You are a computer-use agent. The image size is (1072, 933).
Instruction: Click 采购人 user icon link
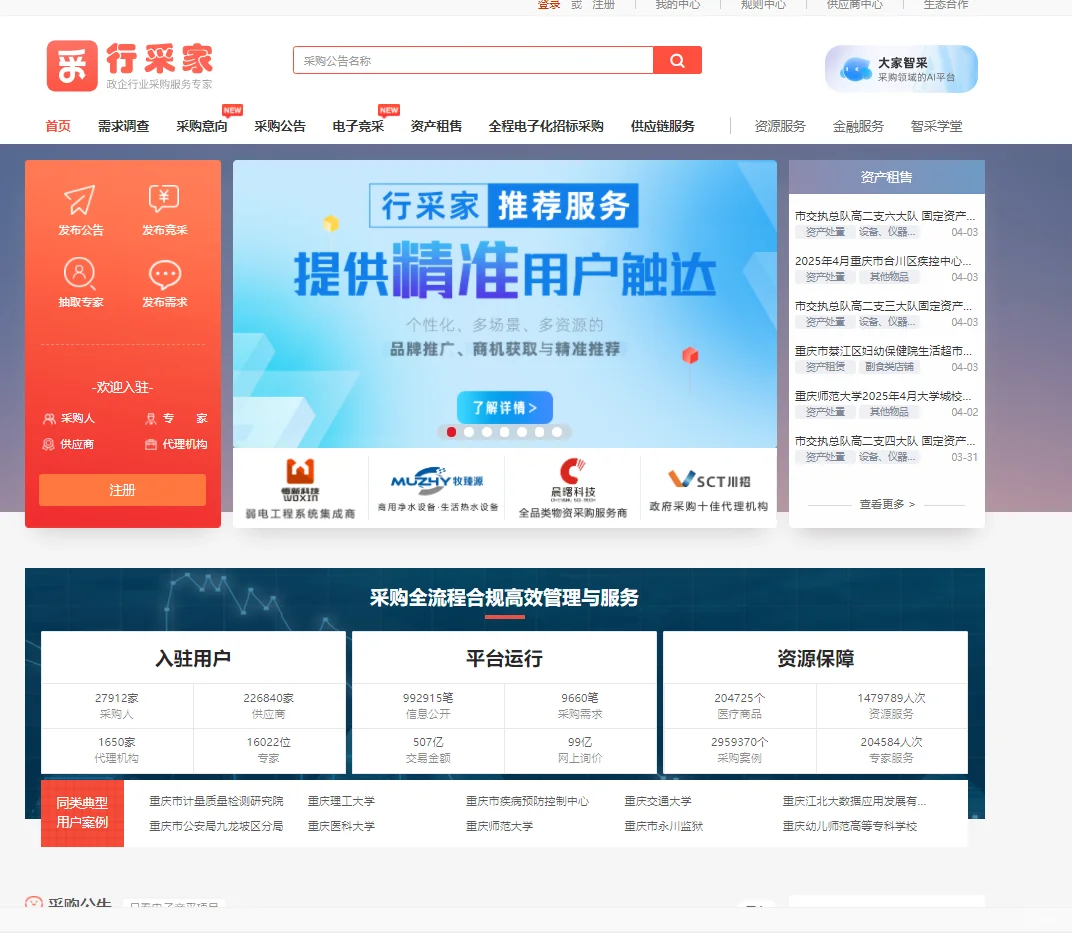coord(69,418)
